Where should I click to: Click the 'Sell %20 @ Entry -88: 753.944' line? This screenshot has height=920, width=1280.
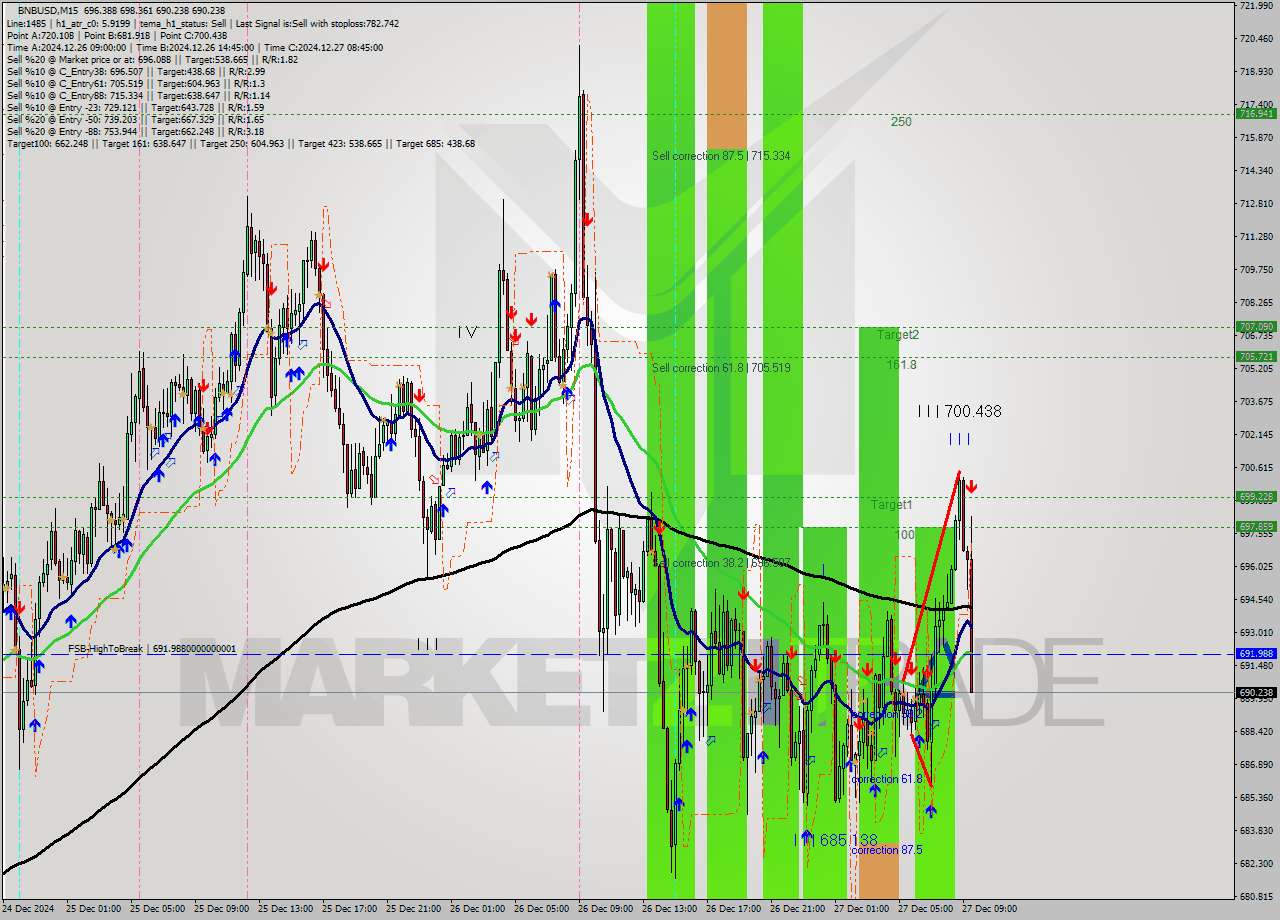135,131
